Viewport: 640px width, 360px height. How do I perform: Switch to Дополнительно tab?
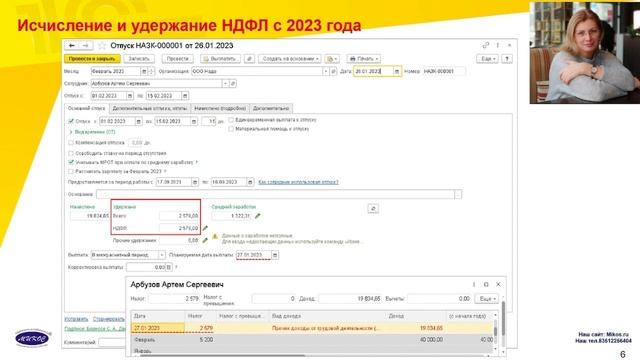click(x=271, y=109)
